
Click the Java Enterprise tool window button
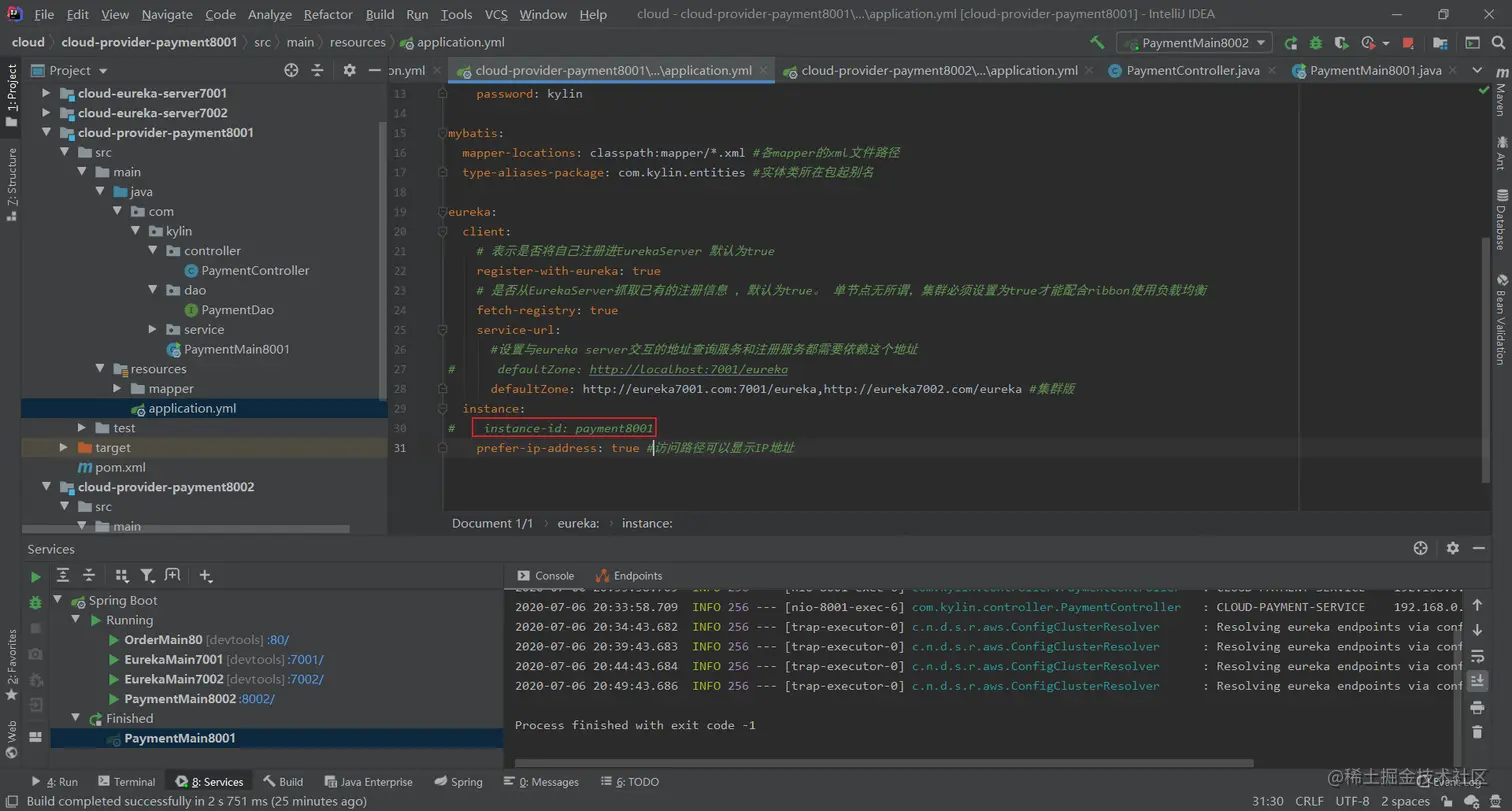pos(367,782)
